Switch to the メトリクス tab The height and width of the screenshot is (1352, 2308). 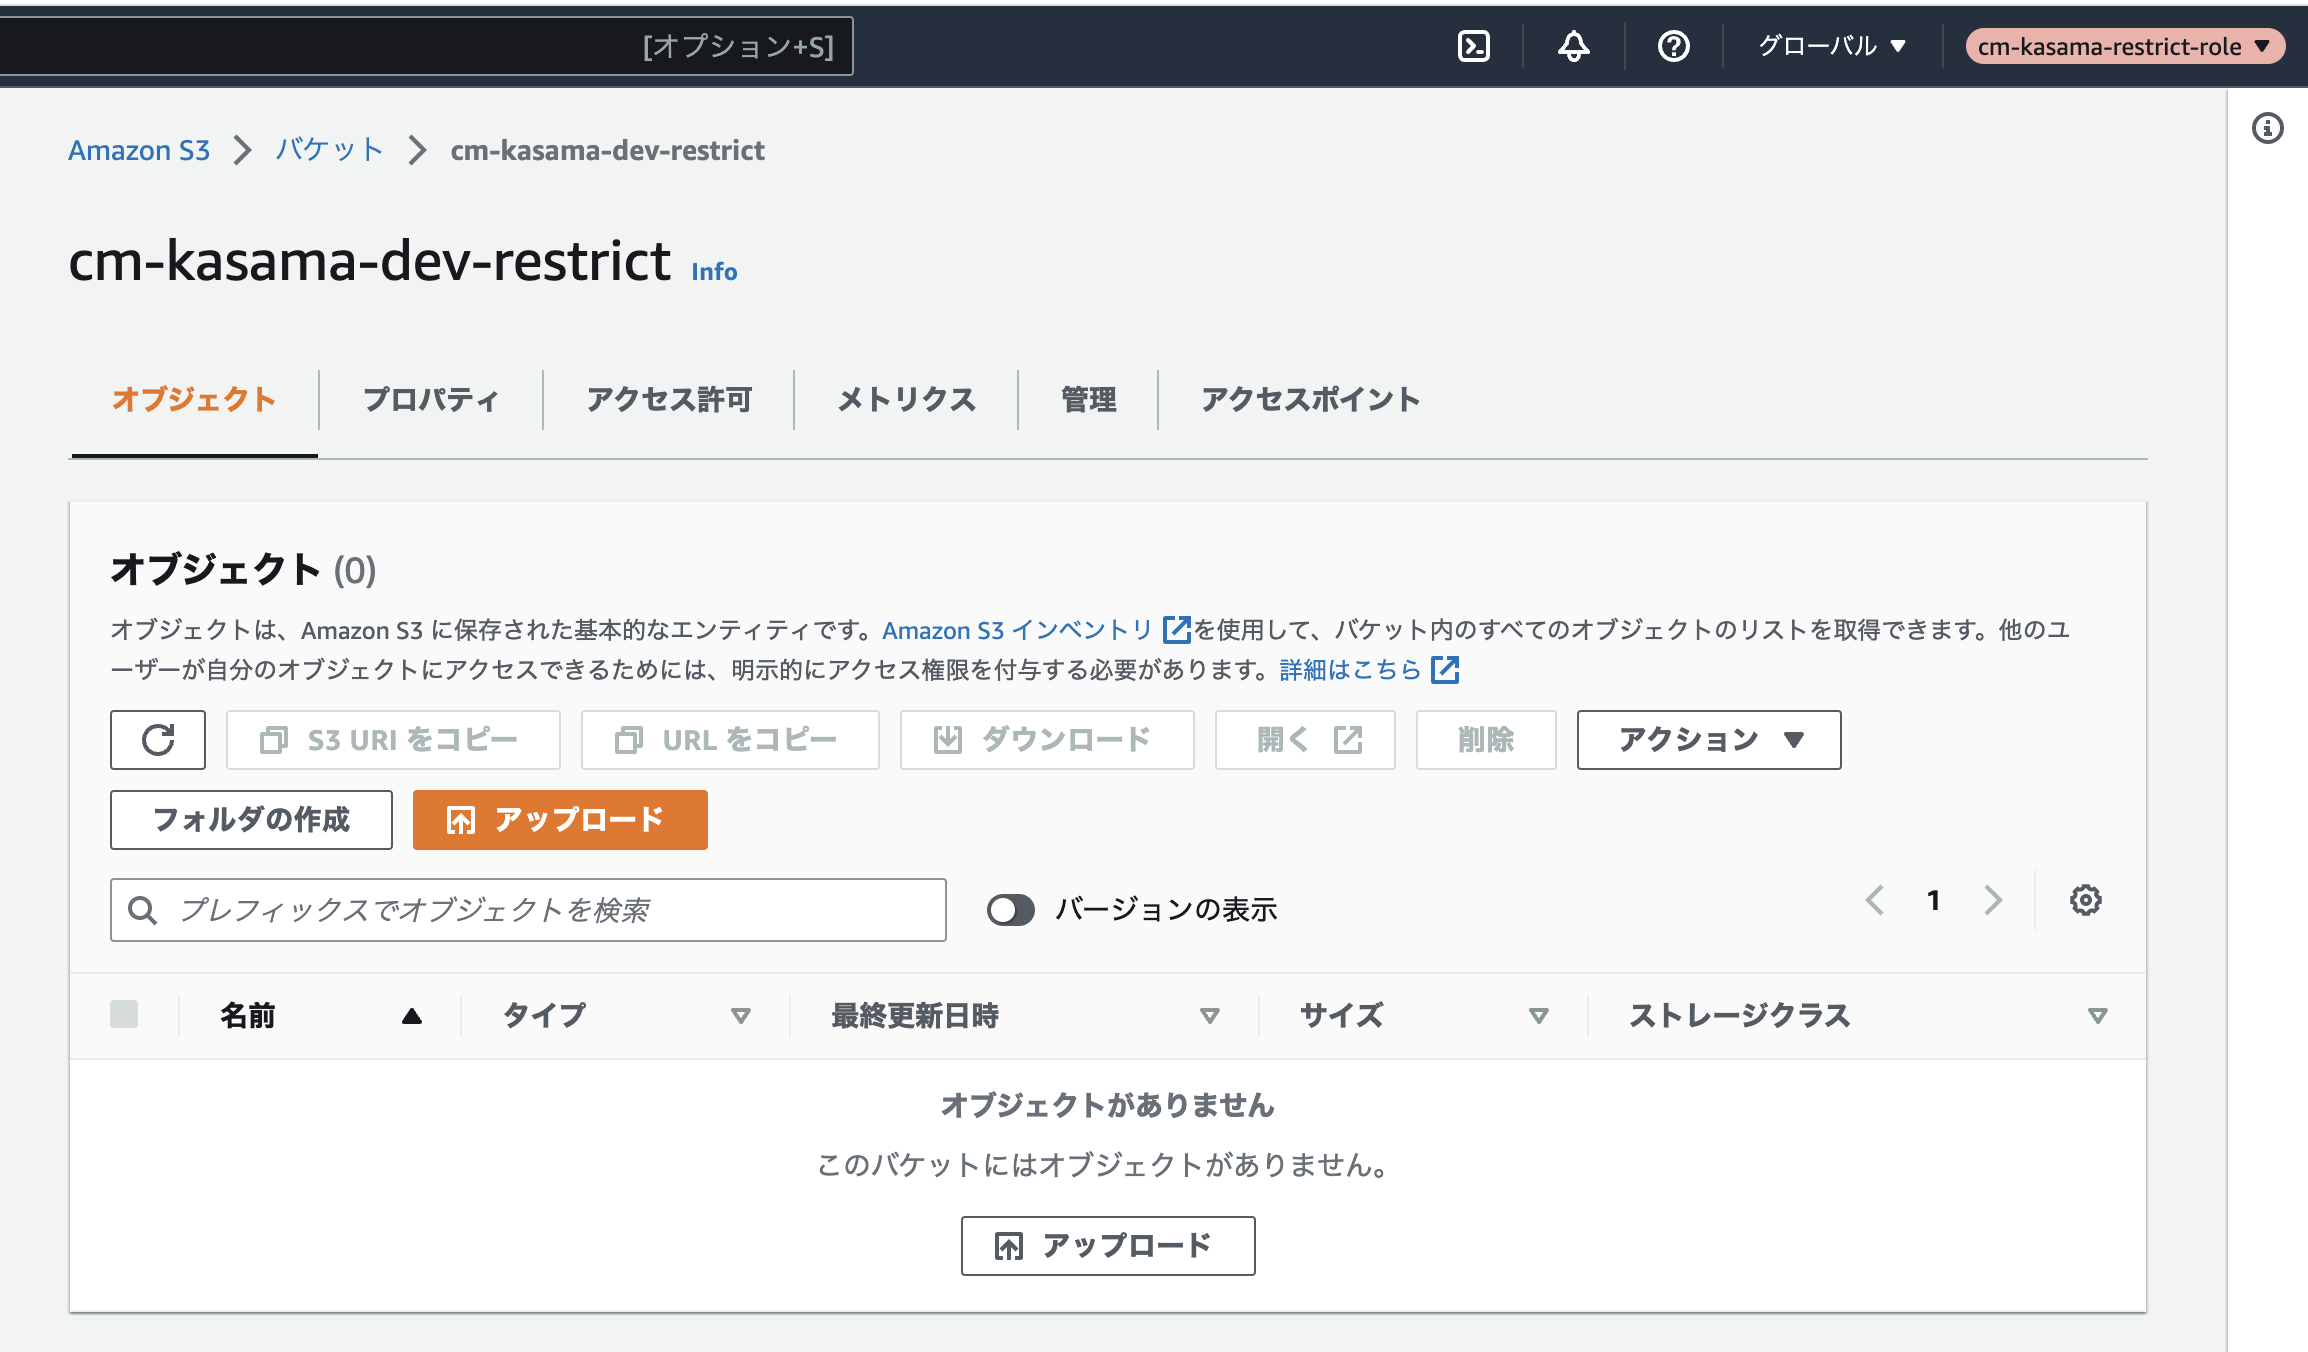[x=906, y=399]
